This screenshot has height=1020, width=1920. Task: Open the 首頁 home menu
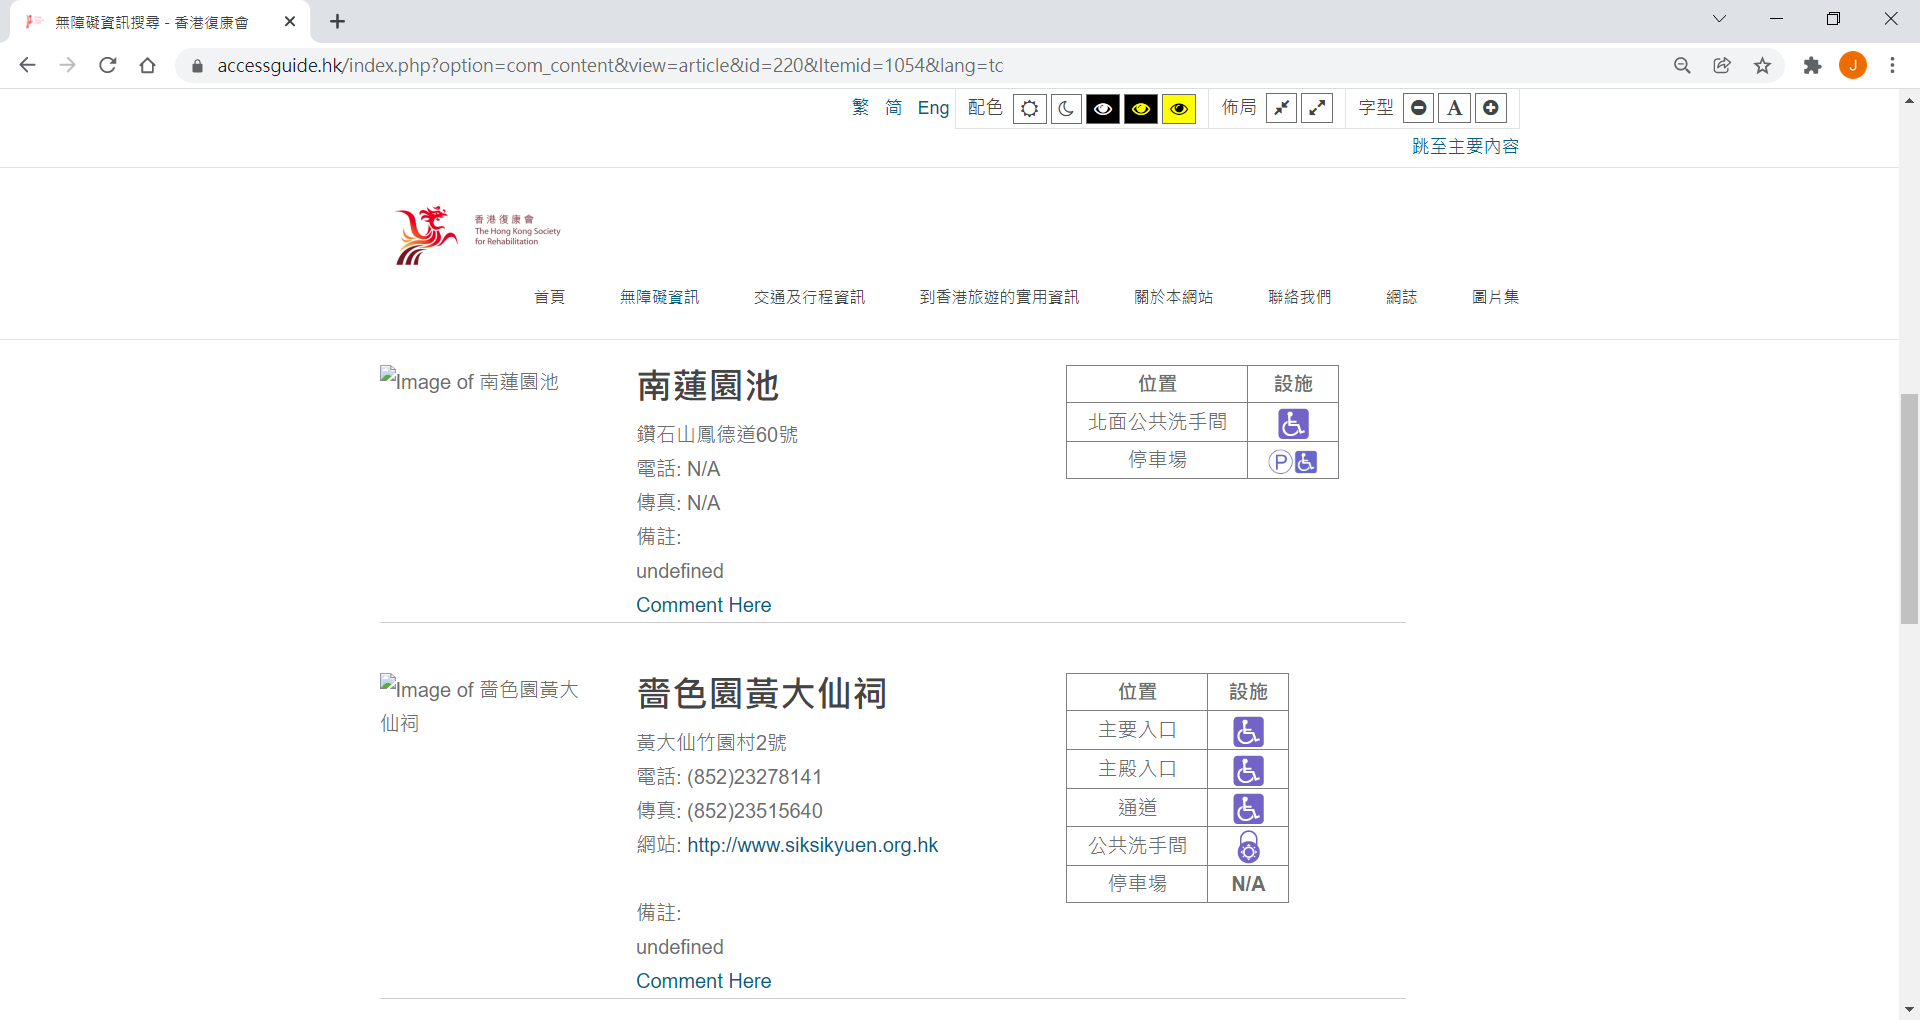tap(549, 297)
